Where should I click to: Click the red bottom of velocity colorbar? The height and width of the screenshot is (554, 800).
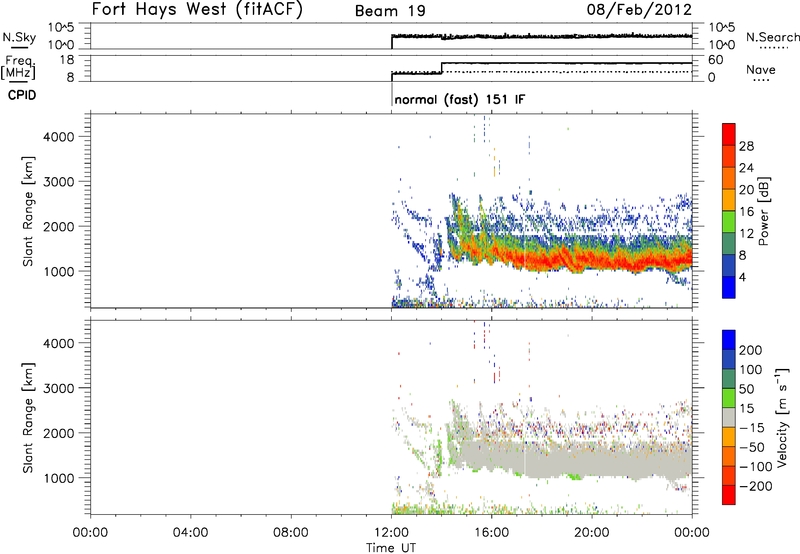729,495
